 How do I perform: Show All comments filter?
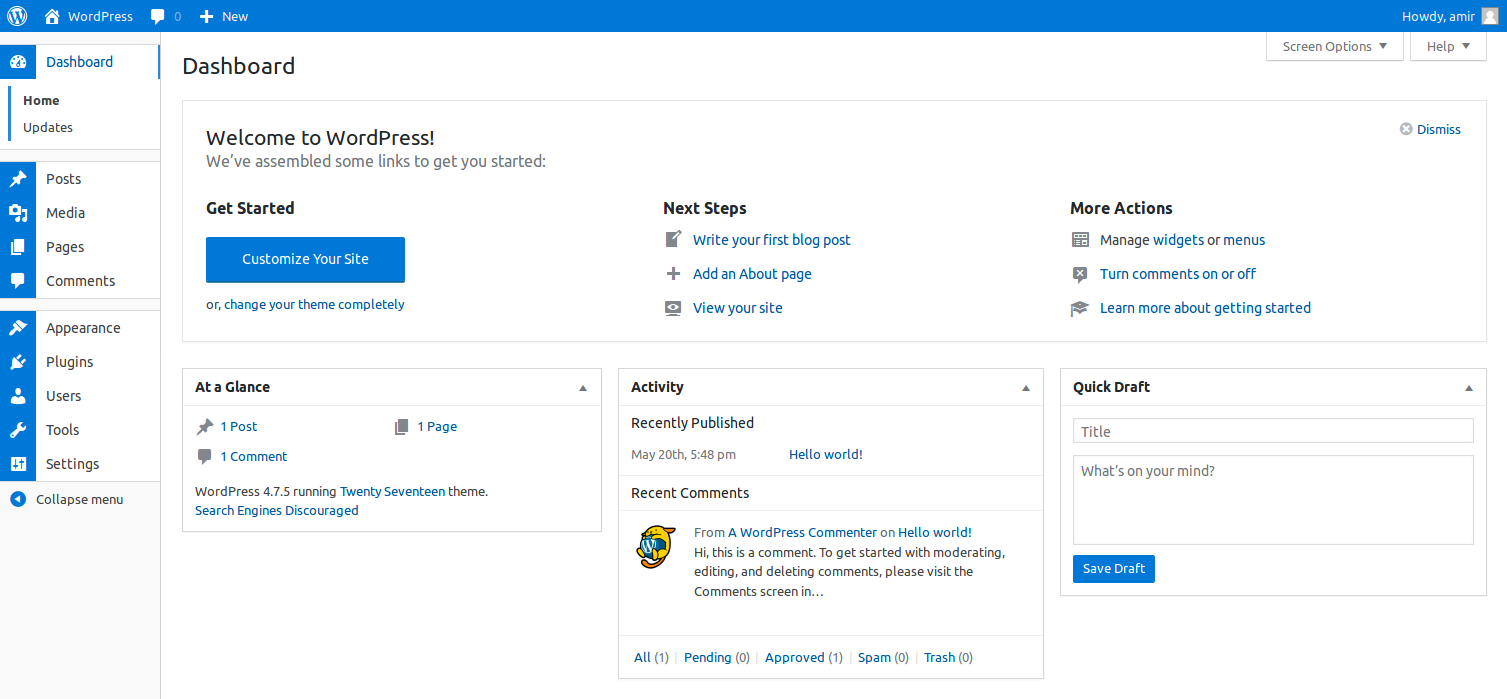click(x=642, y=657)
